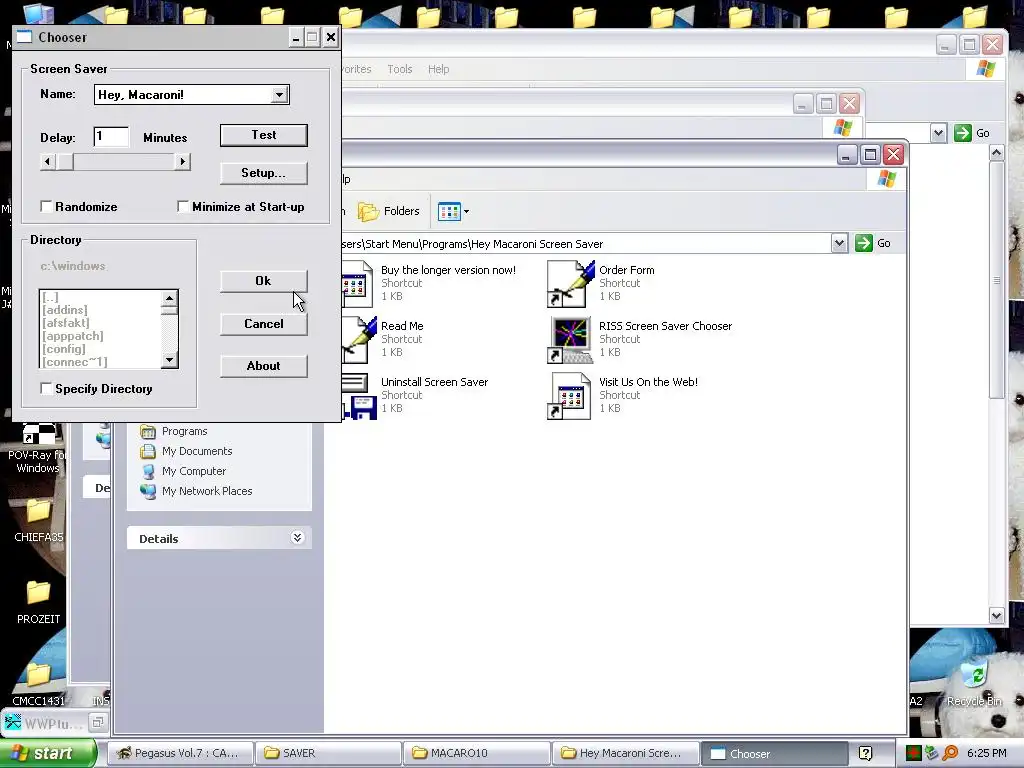Check Minimize at Start-up
This screenshot has width=1024, height=768.
click(x=183, y=206)
